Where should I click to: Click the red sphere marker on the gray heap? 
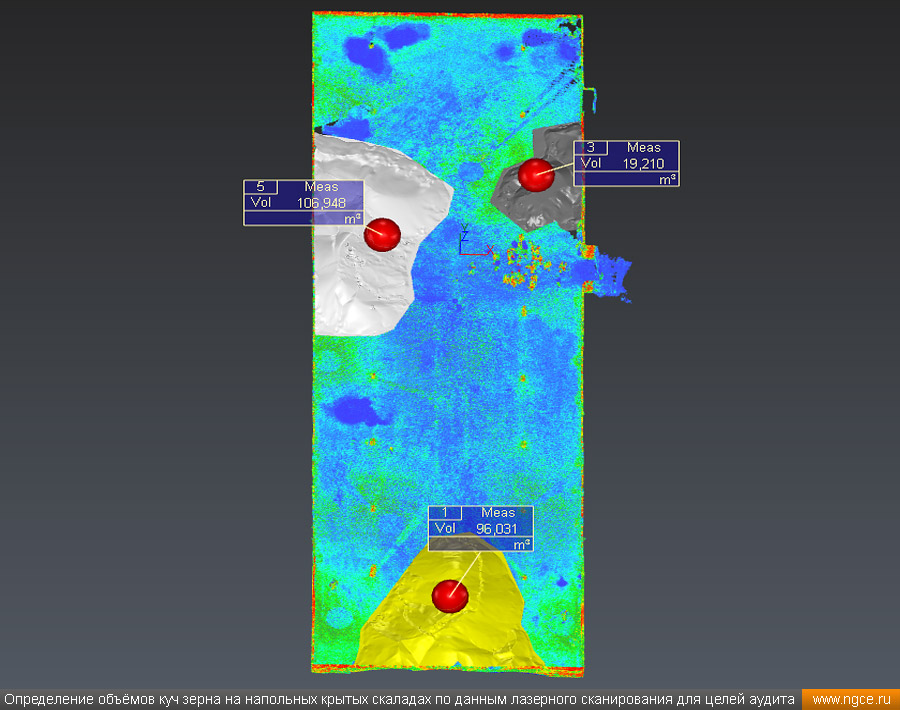pyautogui.click(x=536, y=175)
